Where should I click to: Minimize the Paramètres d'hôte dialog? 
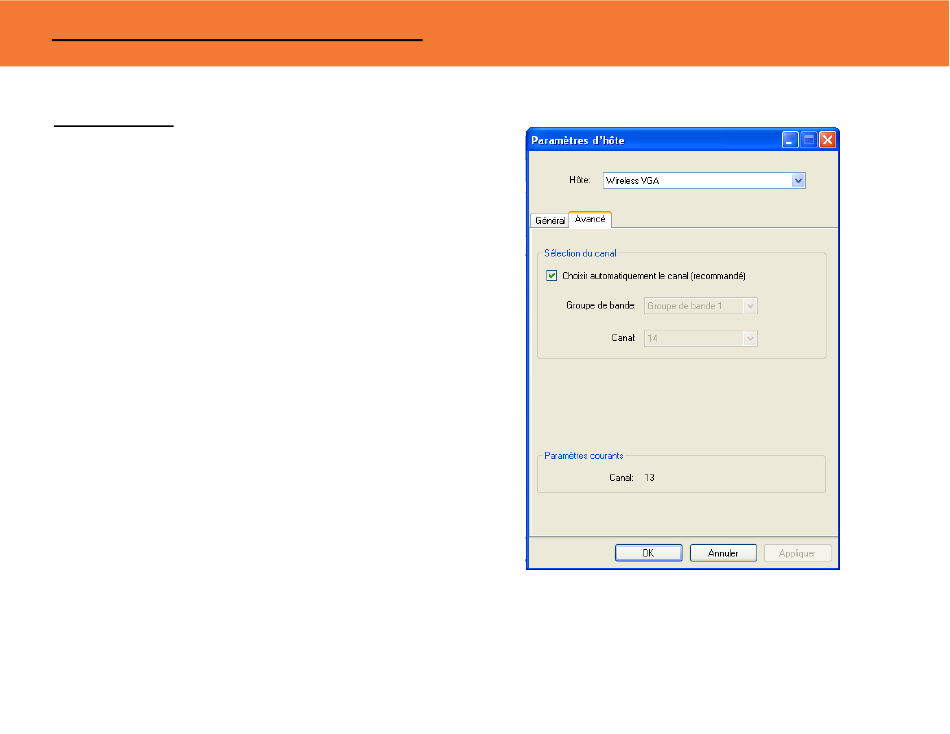pyautogui.click(x=789, y=140)
